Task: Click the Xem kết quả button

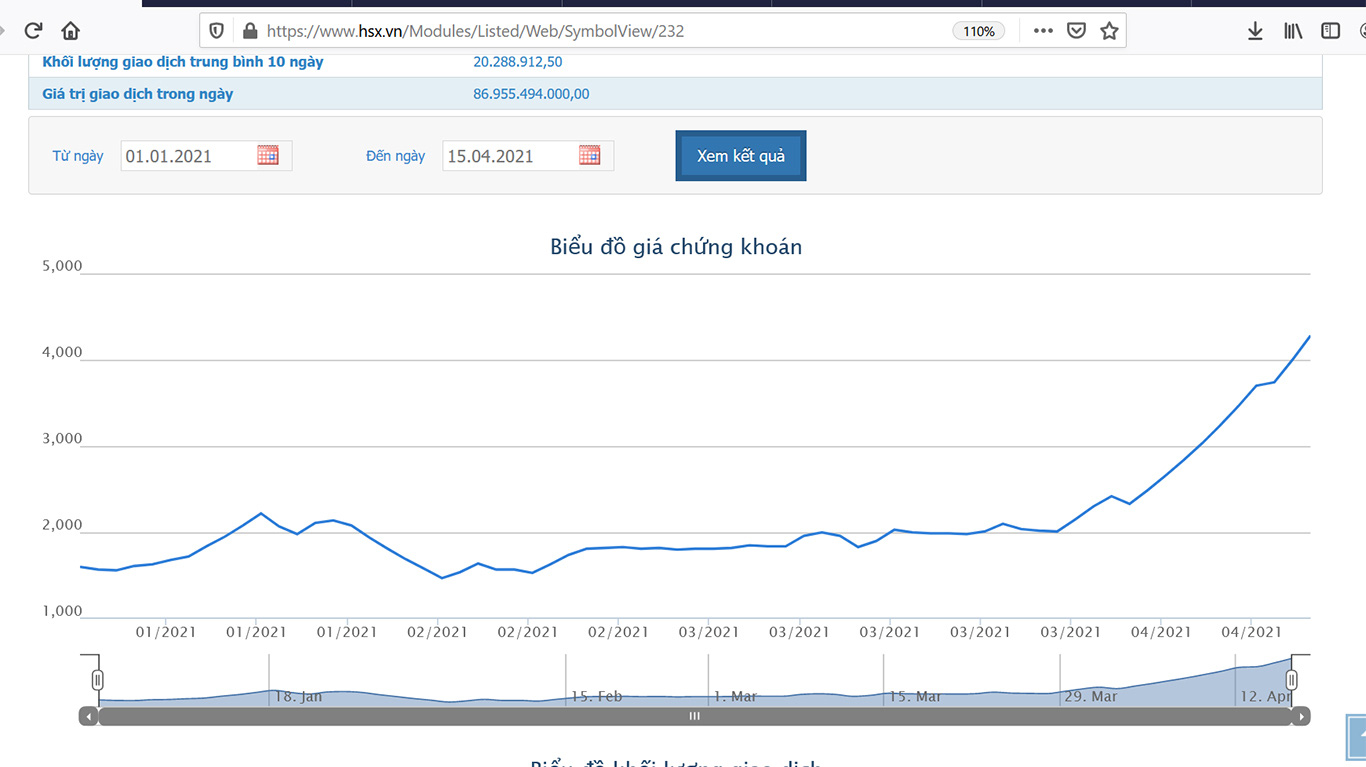Action: tap(741, 156)
